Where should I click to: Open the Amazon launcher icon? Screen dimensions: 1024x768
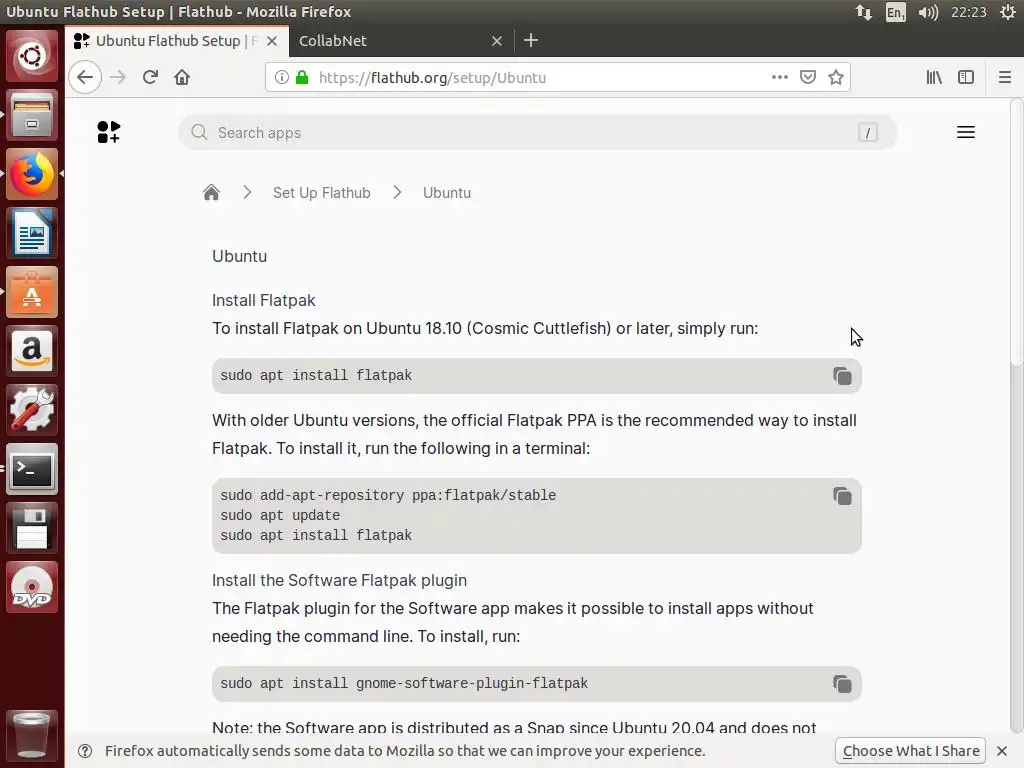[31, 351]
